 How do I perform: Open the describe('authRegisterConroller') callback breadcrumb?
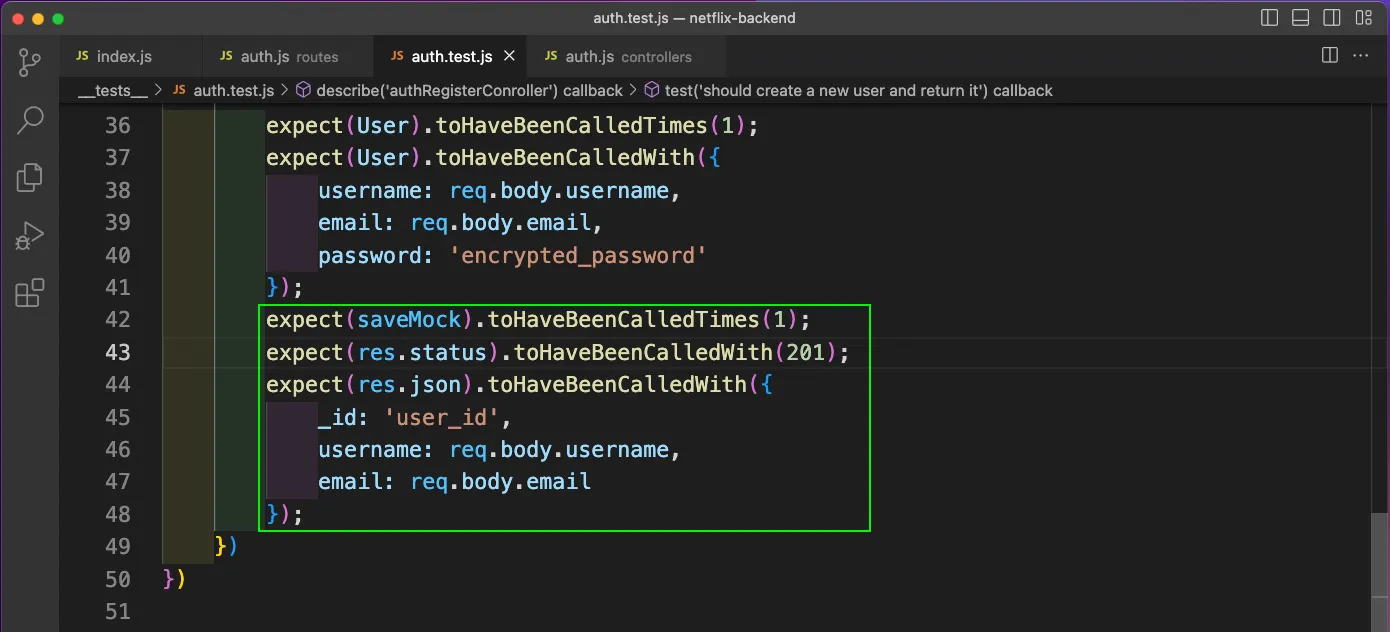click(x=469, y=90)
